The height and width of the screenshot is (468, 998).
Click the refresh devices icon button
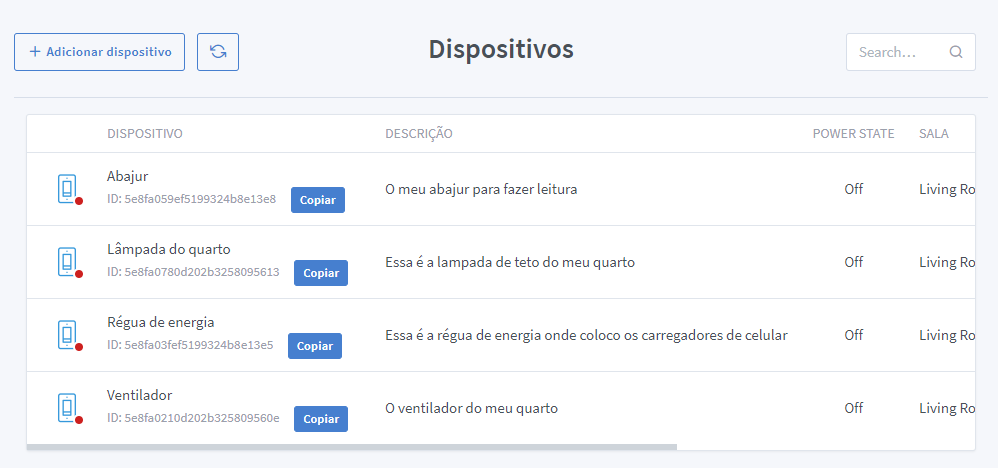[218, 52]
